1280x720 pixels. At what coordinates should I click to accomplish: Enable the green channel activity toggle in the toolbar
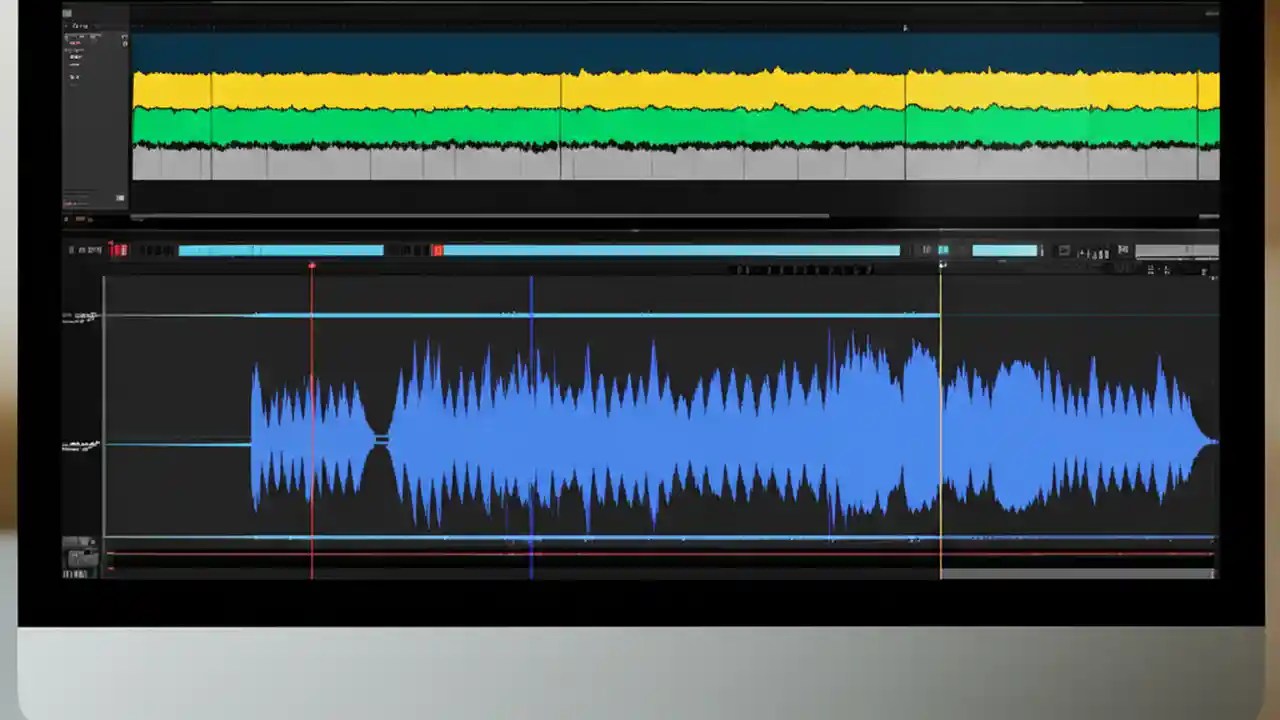click(x=941, y=250)
